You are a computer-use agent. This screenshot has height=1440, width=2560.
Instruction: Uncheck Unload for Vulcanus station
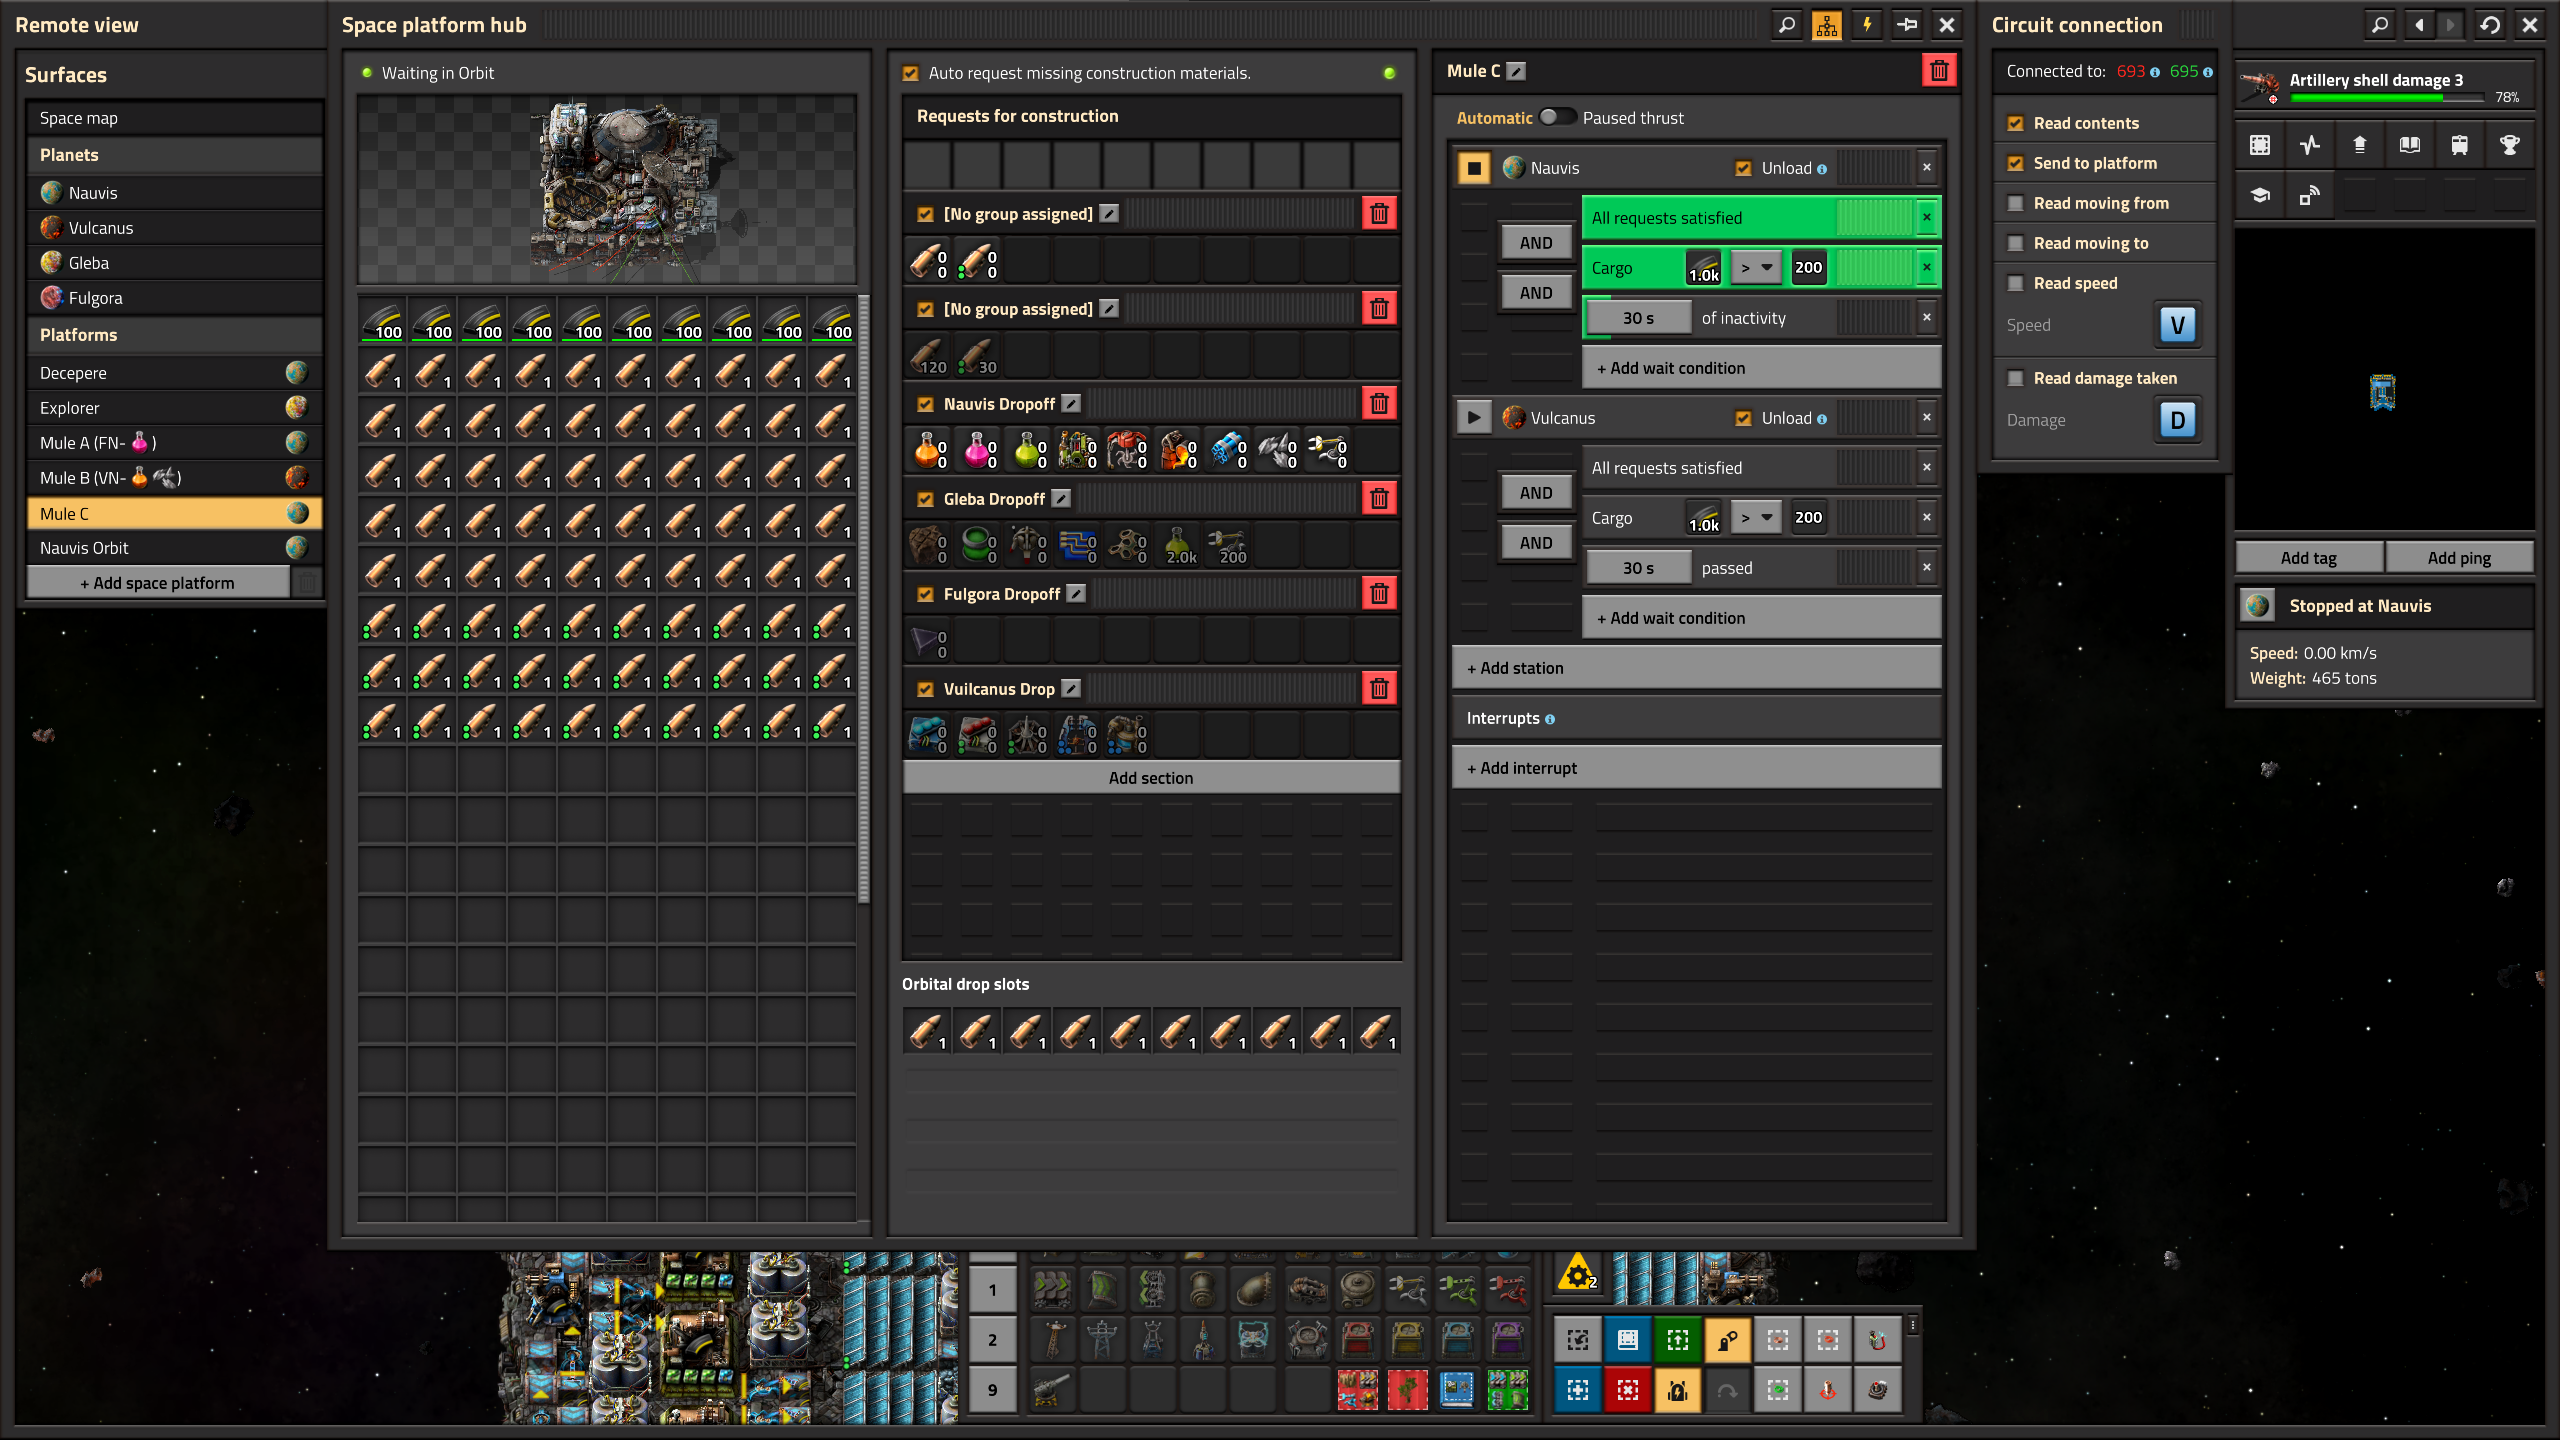1744,418
